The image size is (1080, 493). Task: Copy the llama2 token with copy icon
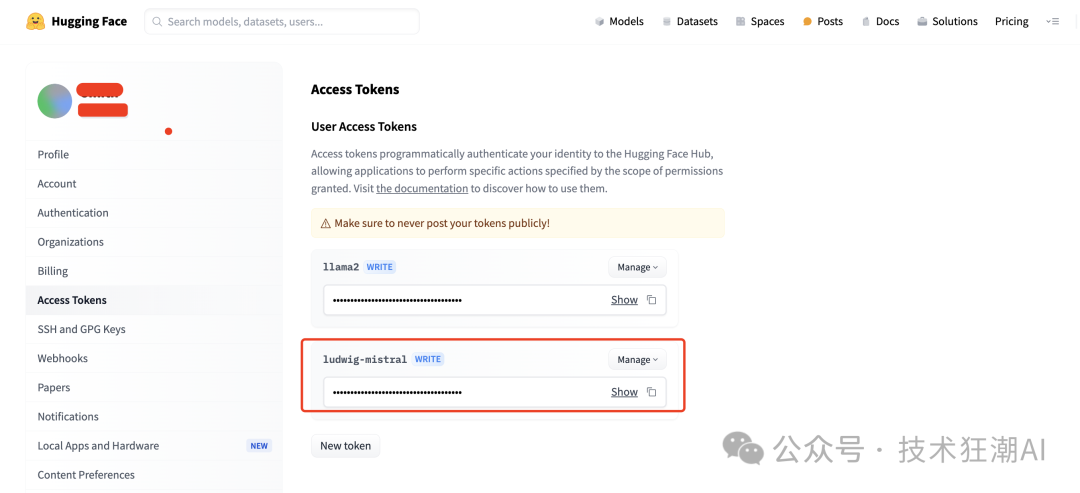[651, 300]
